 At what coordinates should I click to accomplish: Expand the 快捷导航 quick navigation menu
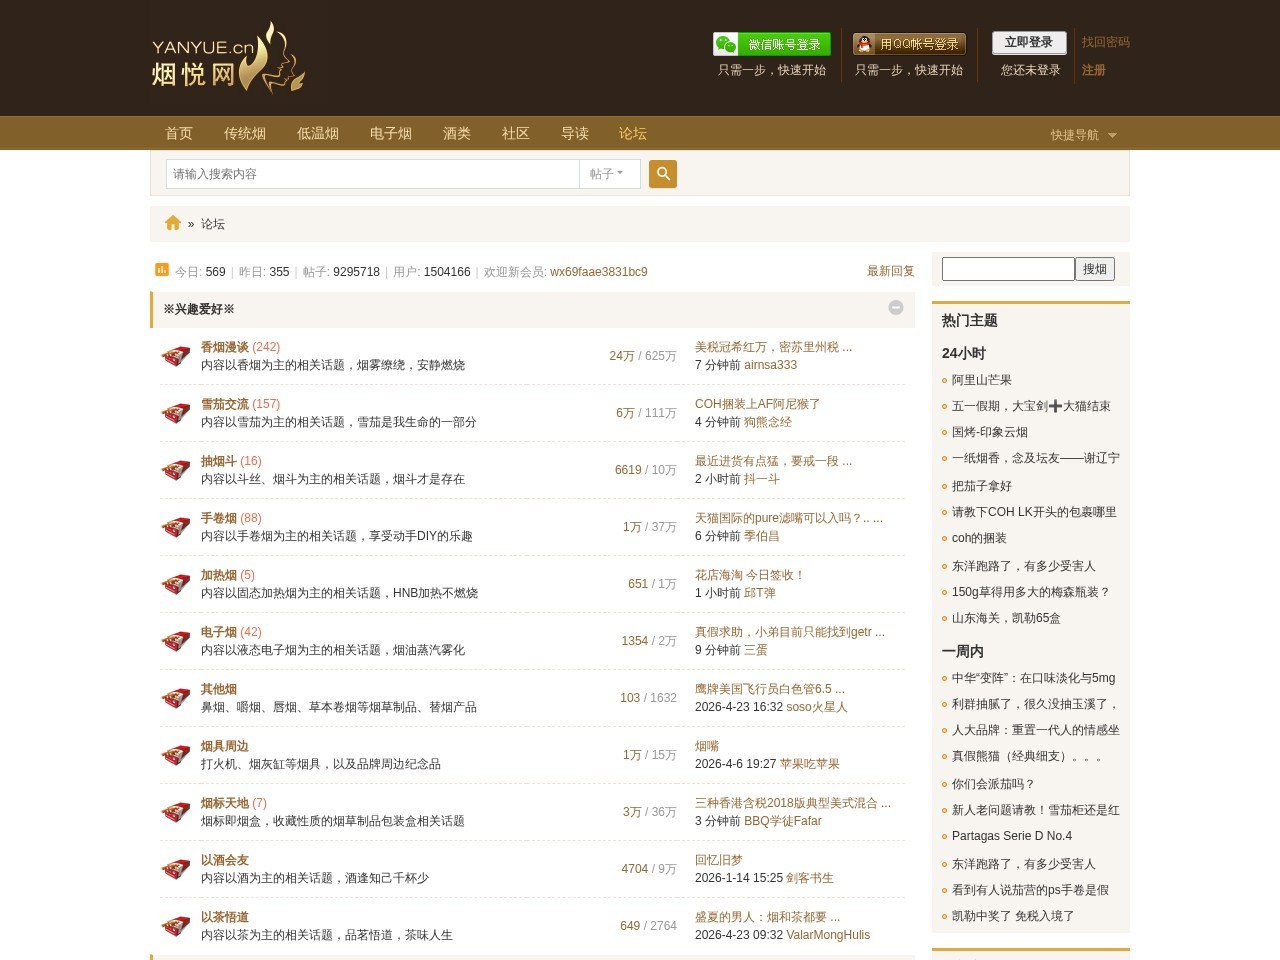[1083, 135]
